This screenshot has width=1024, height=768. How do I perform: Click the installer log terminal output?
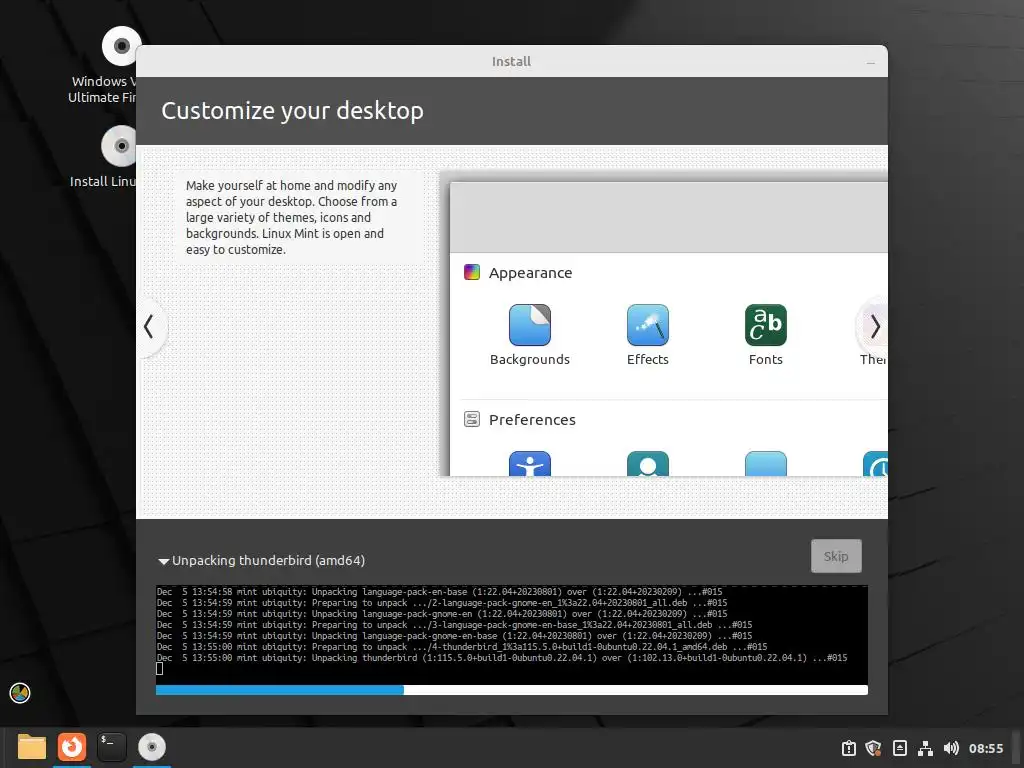tap(512, 635)
